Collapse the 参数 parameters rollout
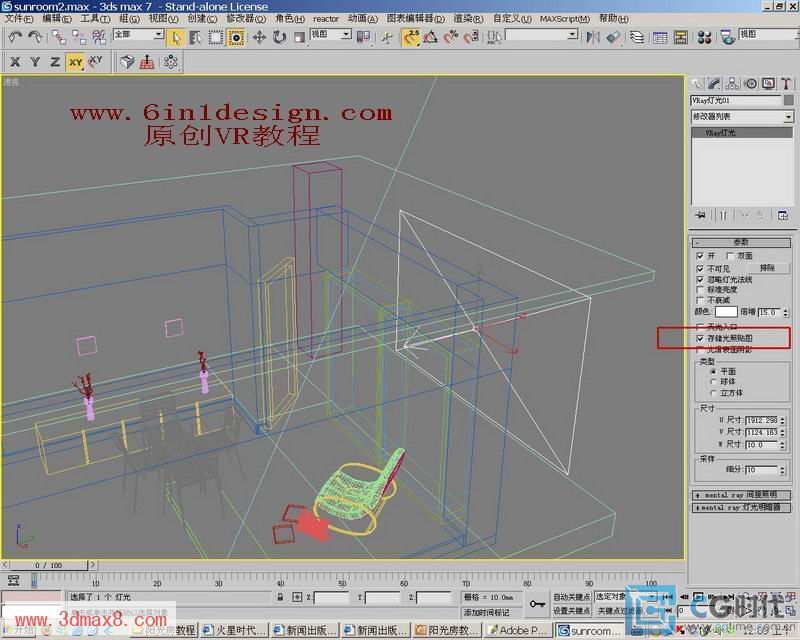Viewport: 800px width, 640px height. click(741, 242)
